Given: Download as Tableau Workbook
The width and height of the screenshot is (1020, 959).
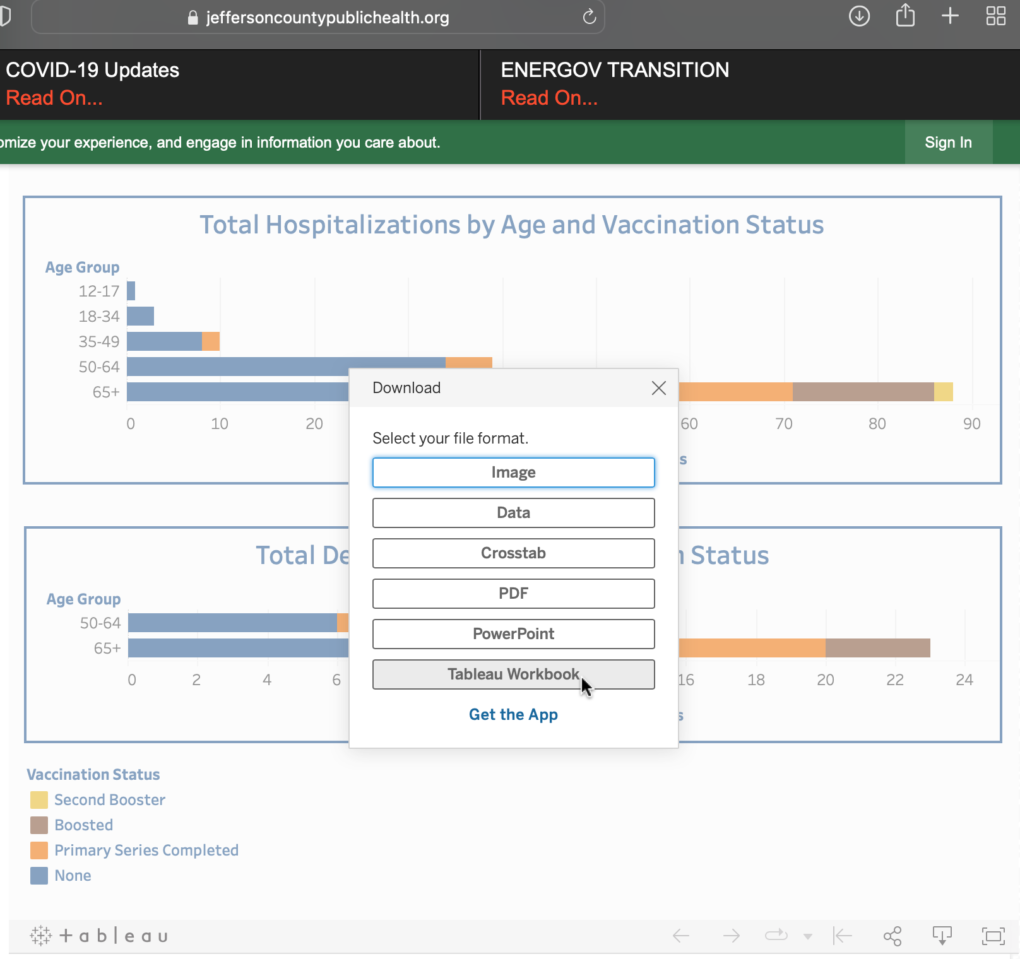Looking at the screenshot, I should [513, 674].
